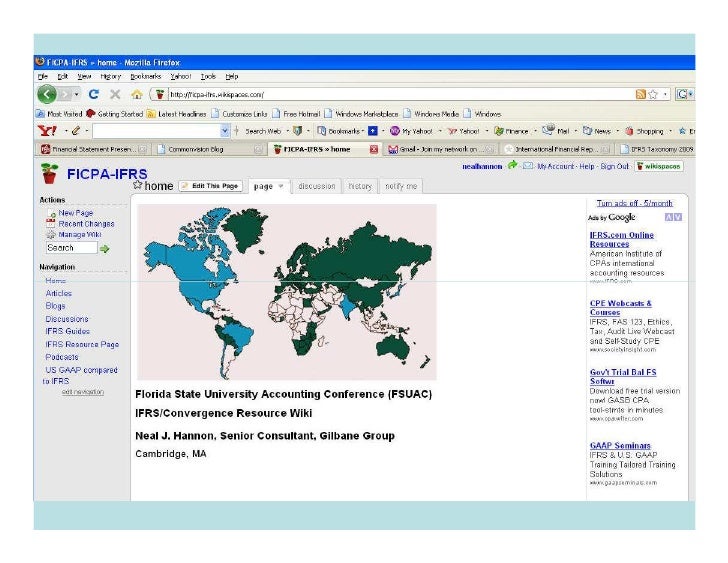Open Mail on the Yahoo toolbar
The width and height of the screenshot is (728, 563).
click(x=556, y=130)
